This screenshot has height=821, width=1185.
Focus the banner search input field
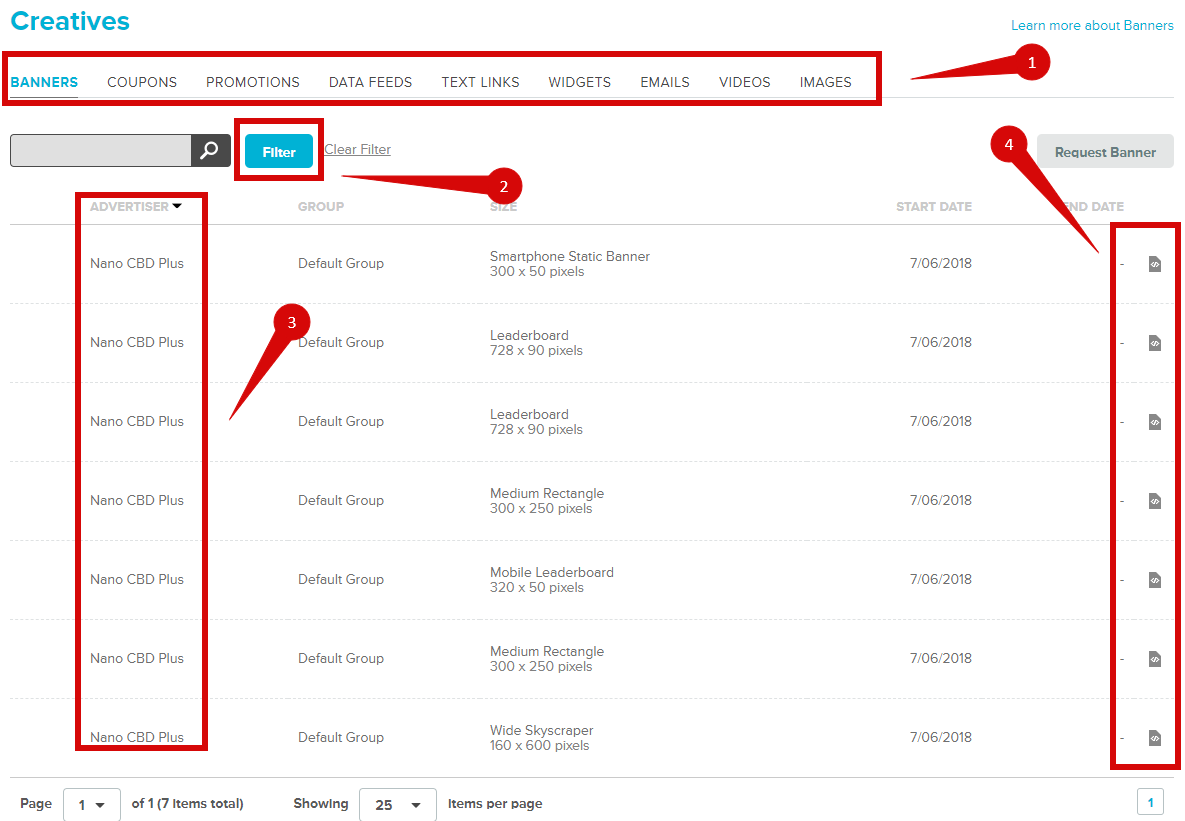point(100,151)
